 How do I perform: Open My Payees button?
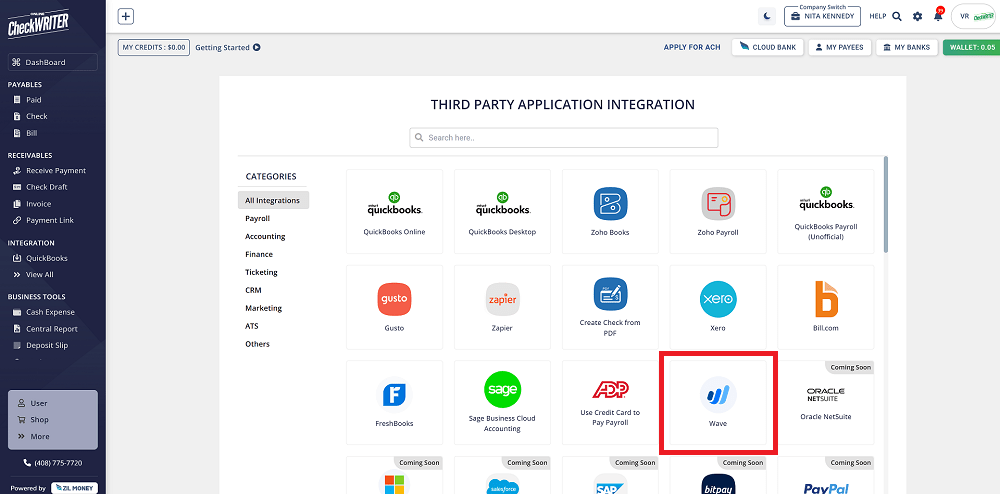840,47
